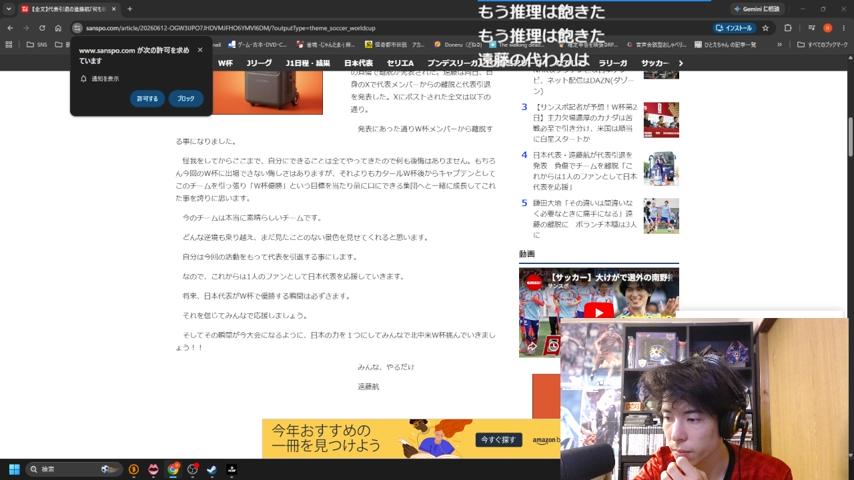Block notifications with ブロック button
The width and height of the screenshot is (854, 480).
click(x=186, y=99)
